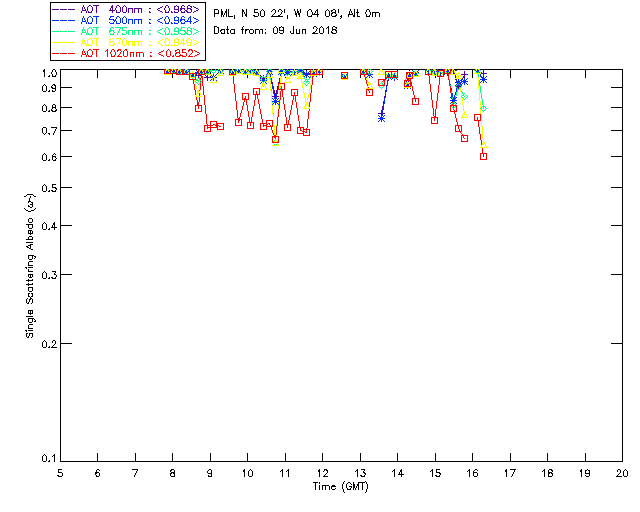
Task: Click the 12 tick label on time axis
Action: 322,473
